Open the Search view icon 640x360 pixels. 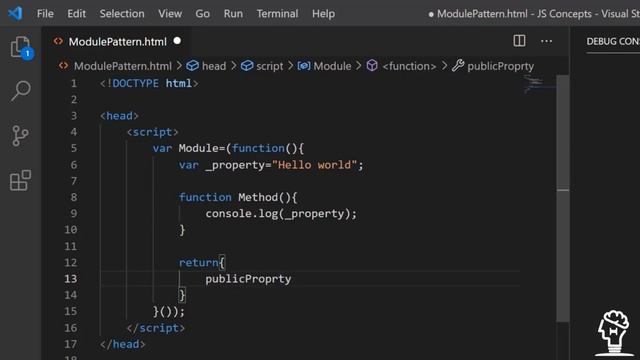[x=20, y=91]
